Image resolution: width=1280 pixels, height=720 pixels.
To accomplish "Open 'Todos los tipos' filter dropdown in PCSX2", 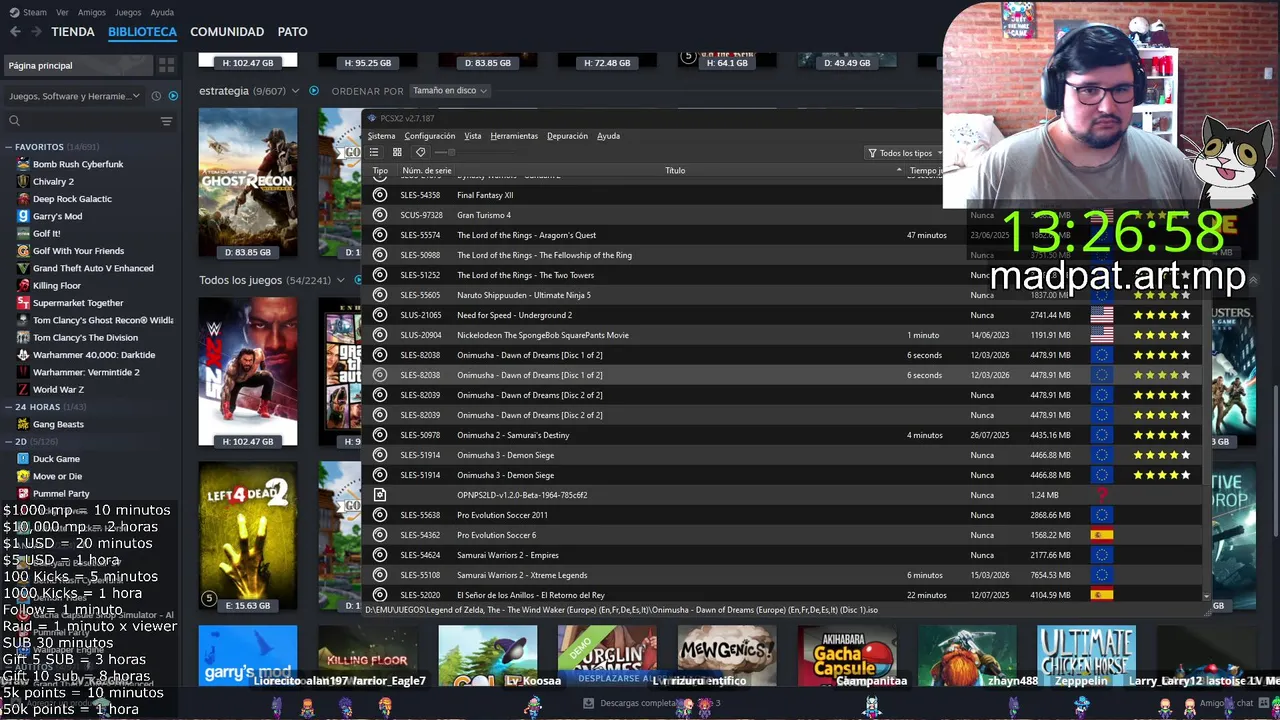I will coord(905,153).
